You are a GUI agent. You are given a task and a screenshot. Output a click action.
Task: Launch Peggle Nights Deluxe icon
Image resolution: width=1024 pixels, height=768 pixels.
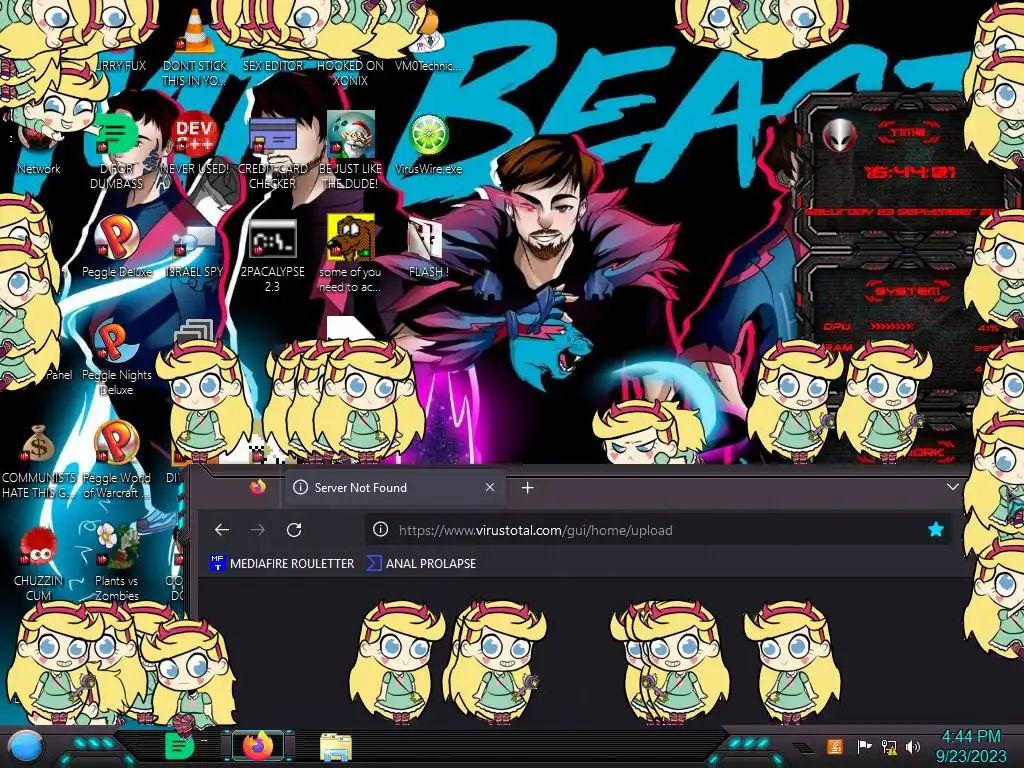click(117, 358)
